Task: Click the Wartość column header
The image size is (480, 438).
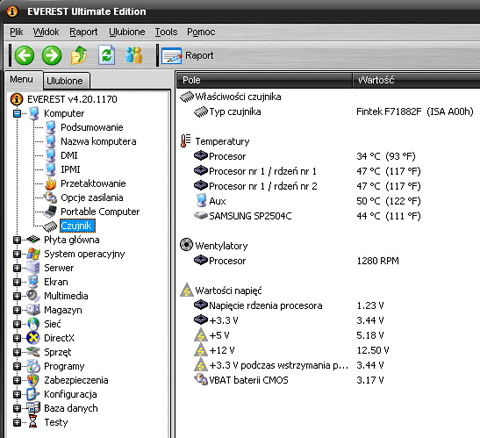Action: tap(416, 80)
